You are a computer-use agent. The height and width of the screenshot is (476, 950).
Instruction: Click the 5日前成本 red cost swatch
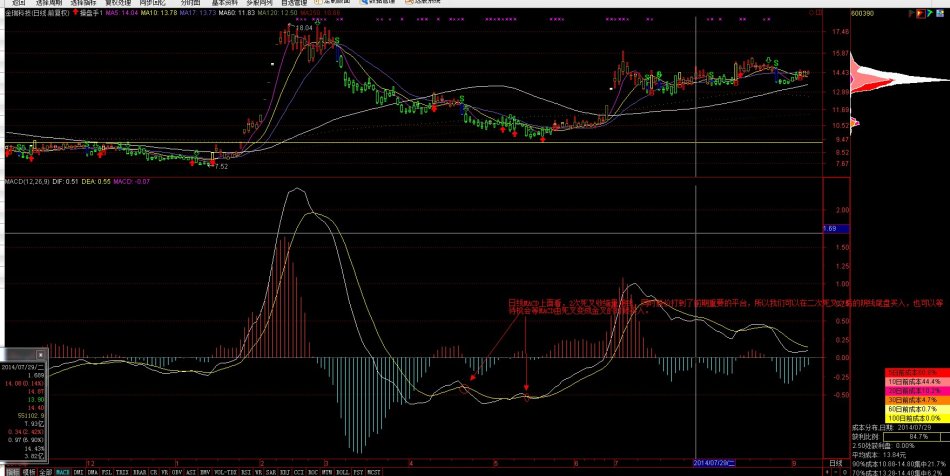(x=913, y=372)
